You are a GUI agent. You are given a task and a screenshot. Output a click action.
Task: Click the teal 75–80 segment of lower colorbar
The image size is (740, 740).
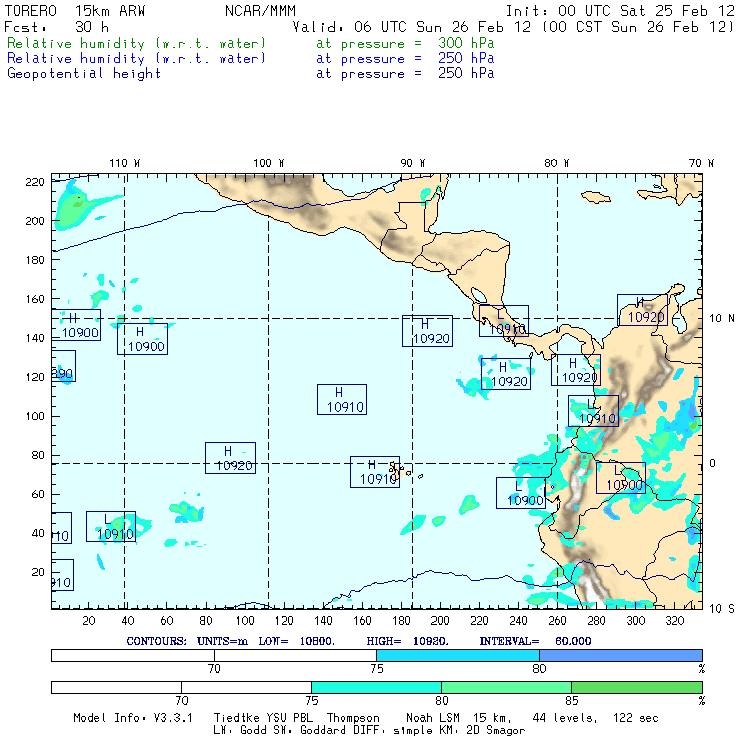click(376, 687)
